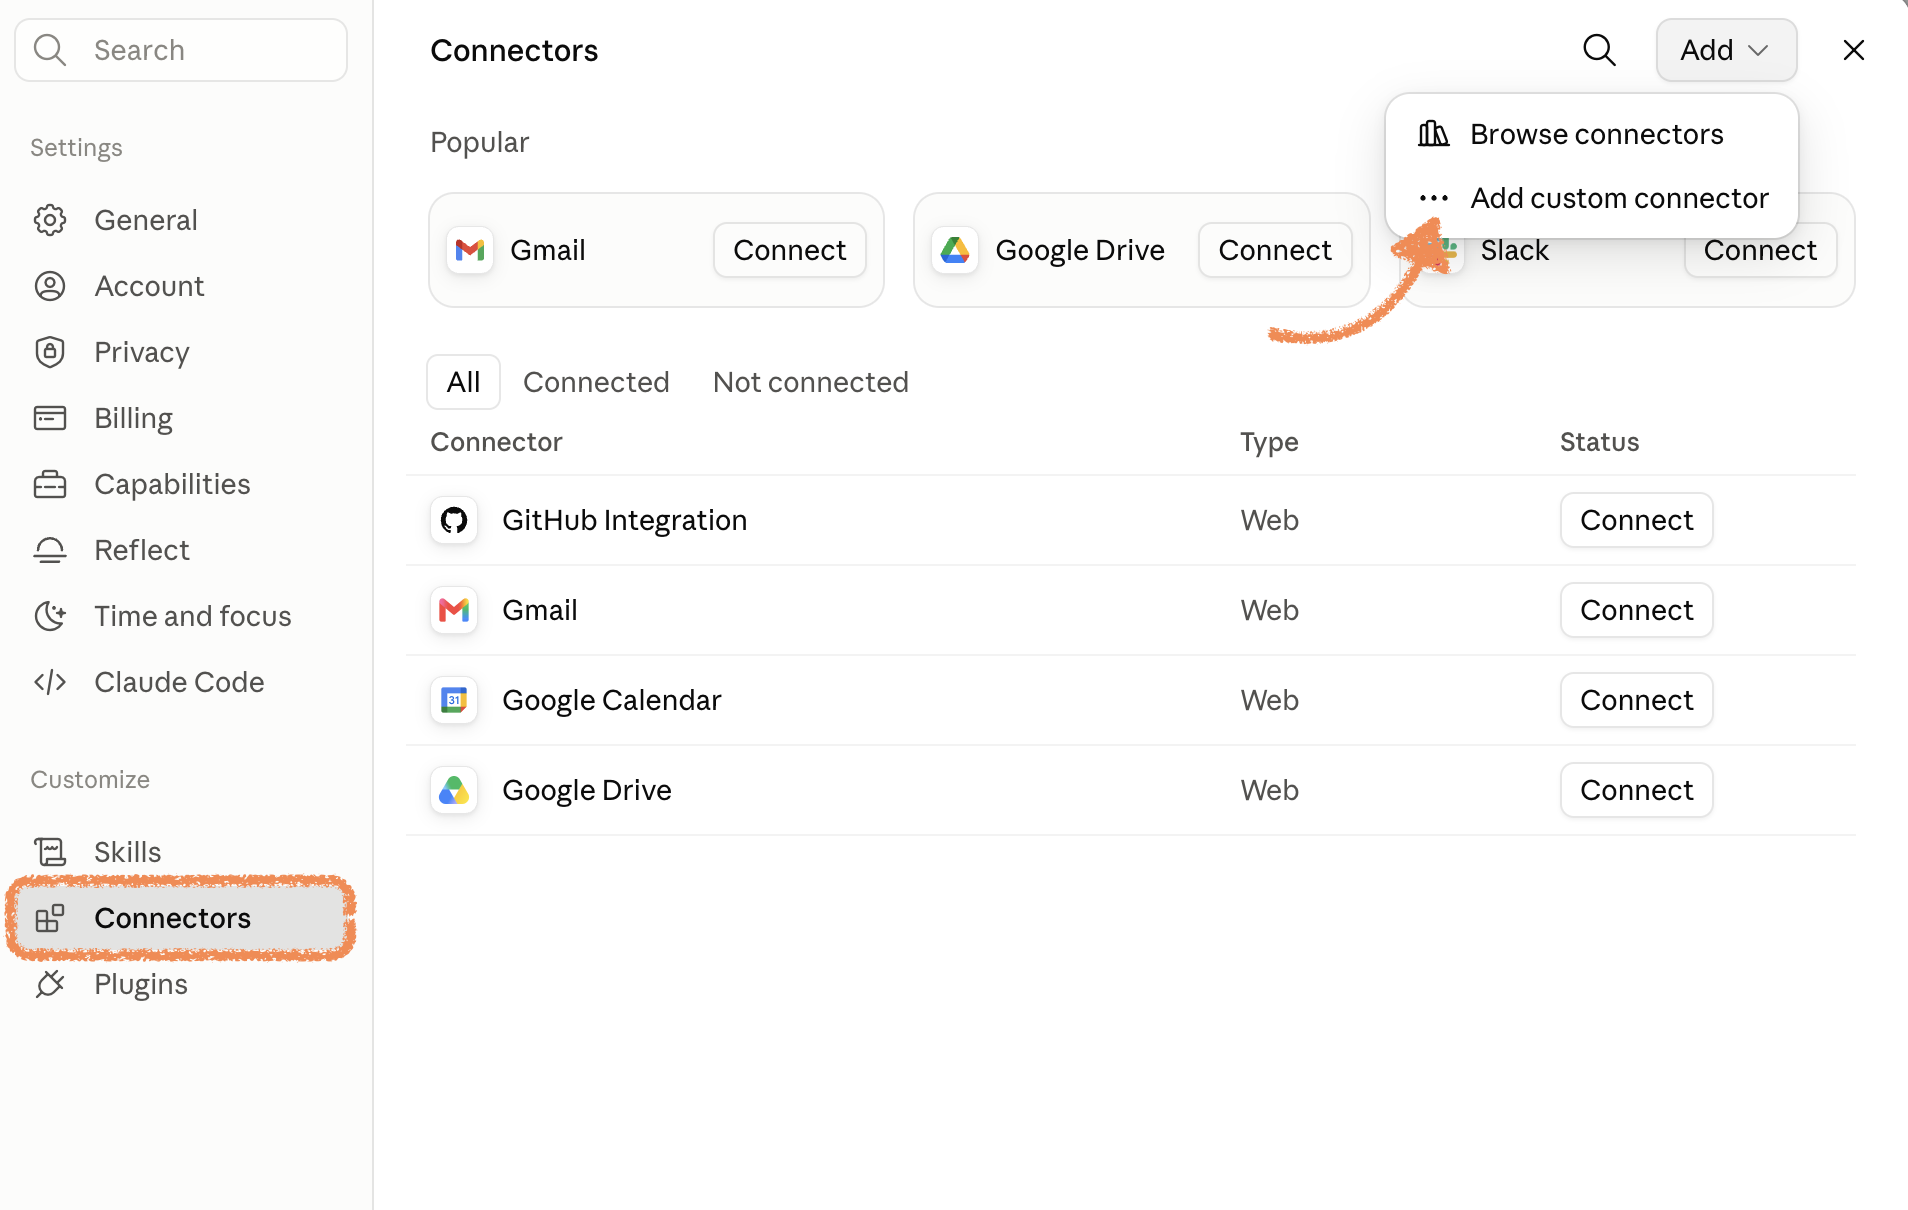This screenshot has width=1908, height=1210.
Task: Open General settings label
Action: [x=146, y=220]
